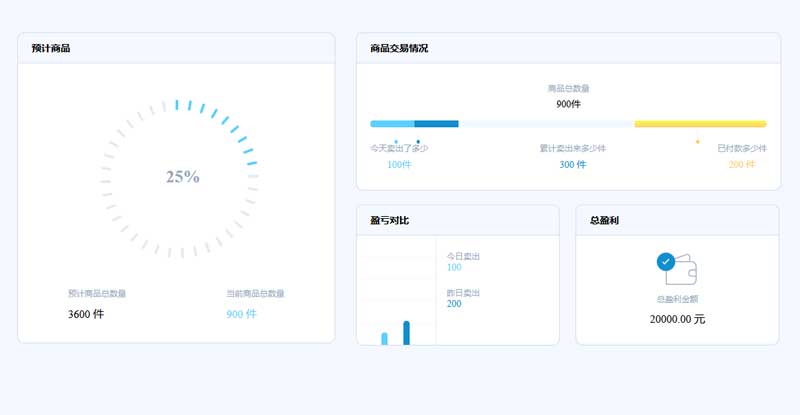Select the yellow progress bar segment
The width and height of the screenshot is (800, 415).
pyautogui.click(x=701, y=124)
